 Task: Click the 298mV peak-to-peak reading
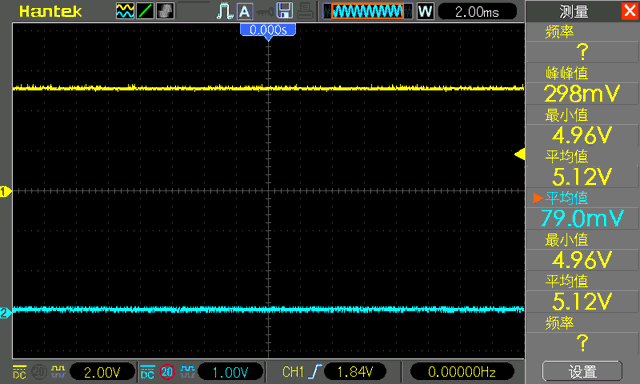point(582,94)
